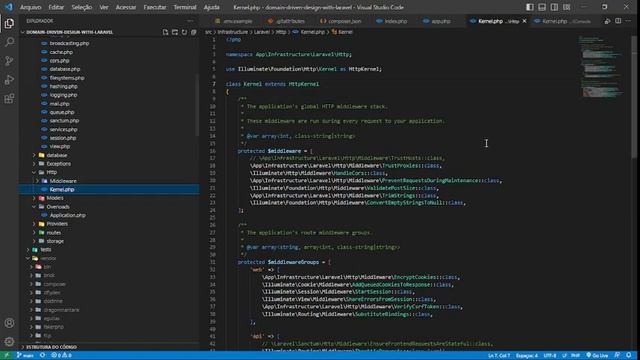Open the Explorer panel more actions ellipsis
640x360 pixels.
click(190, 21)
